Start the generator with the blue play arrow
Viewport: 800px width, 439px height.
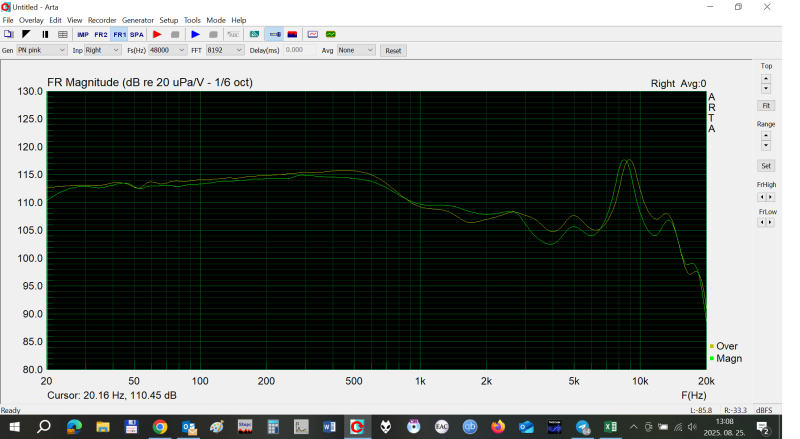[195, 34]
